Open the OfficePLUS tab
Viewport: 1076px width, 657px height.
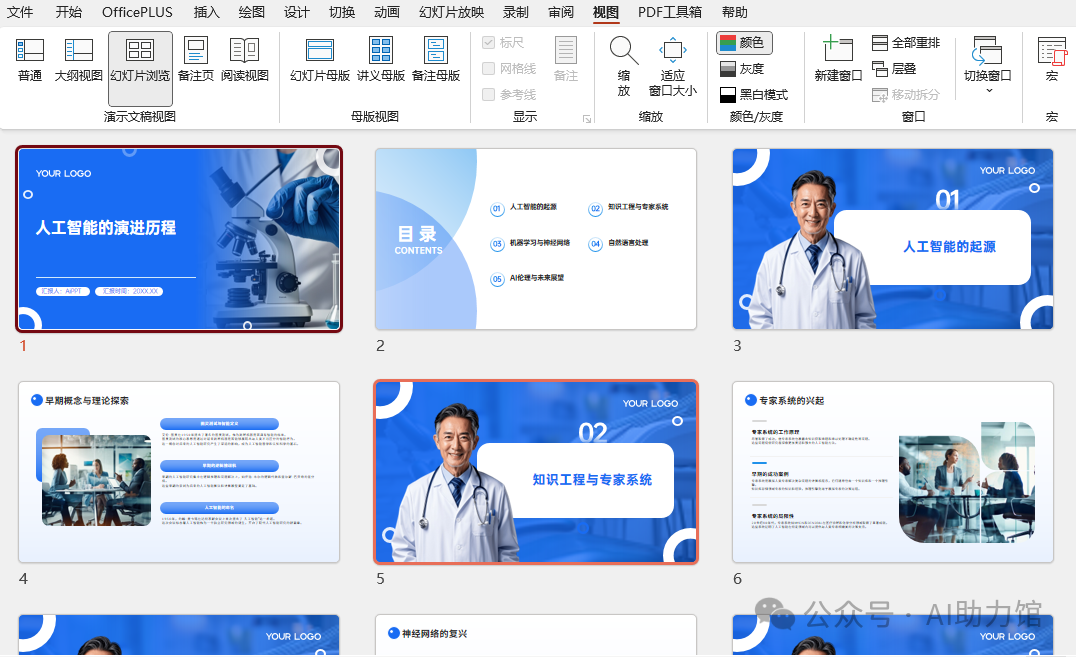(137, 12)
